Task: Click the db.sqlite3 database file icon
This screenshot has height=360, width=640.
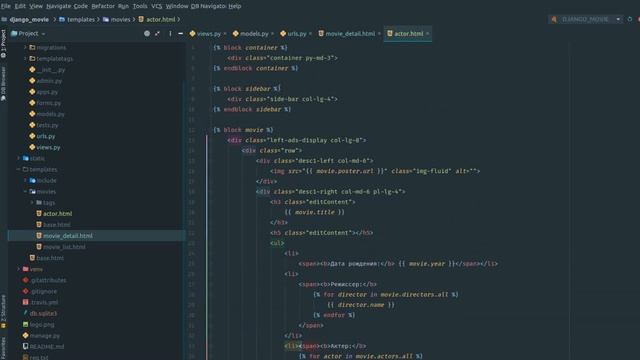Action: [25, 313]
